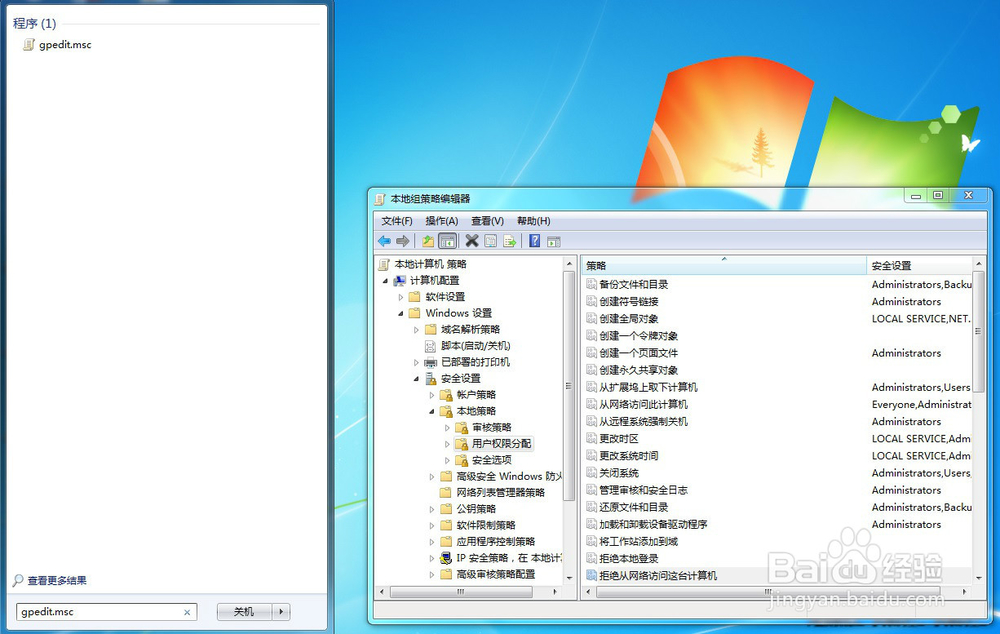Open the 操作(A) menu
Image resolution: width=1000 pixels, height=634 pixels.
coord(441,221)
